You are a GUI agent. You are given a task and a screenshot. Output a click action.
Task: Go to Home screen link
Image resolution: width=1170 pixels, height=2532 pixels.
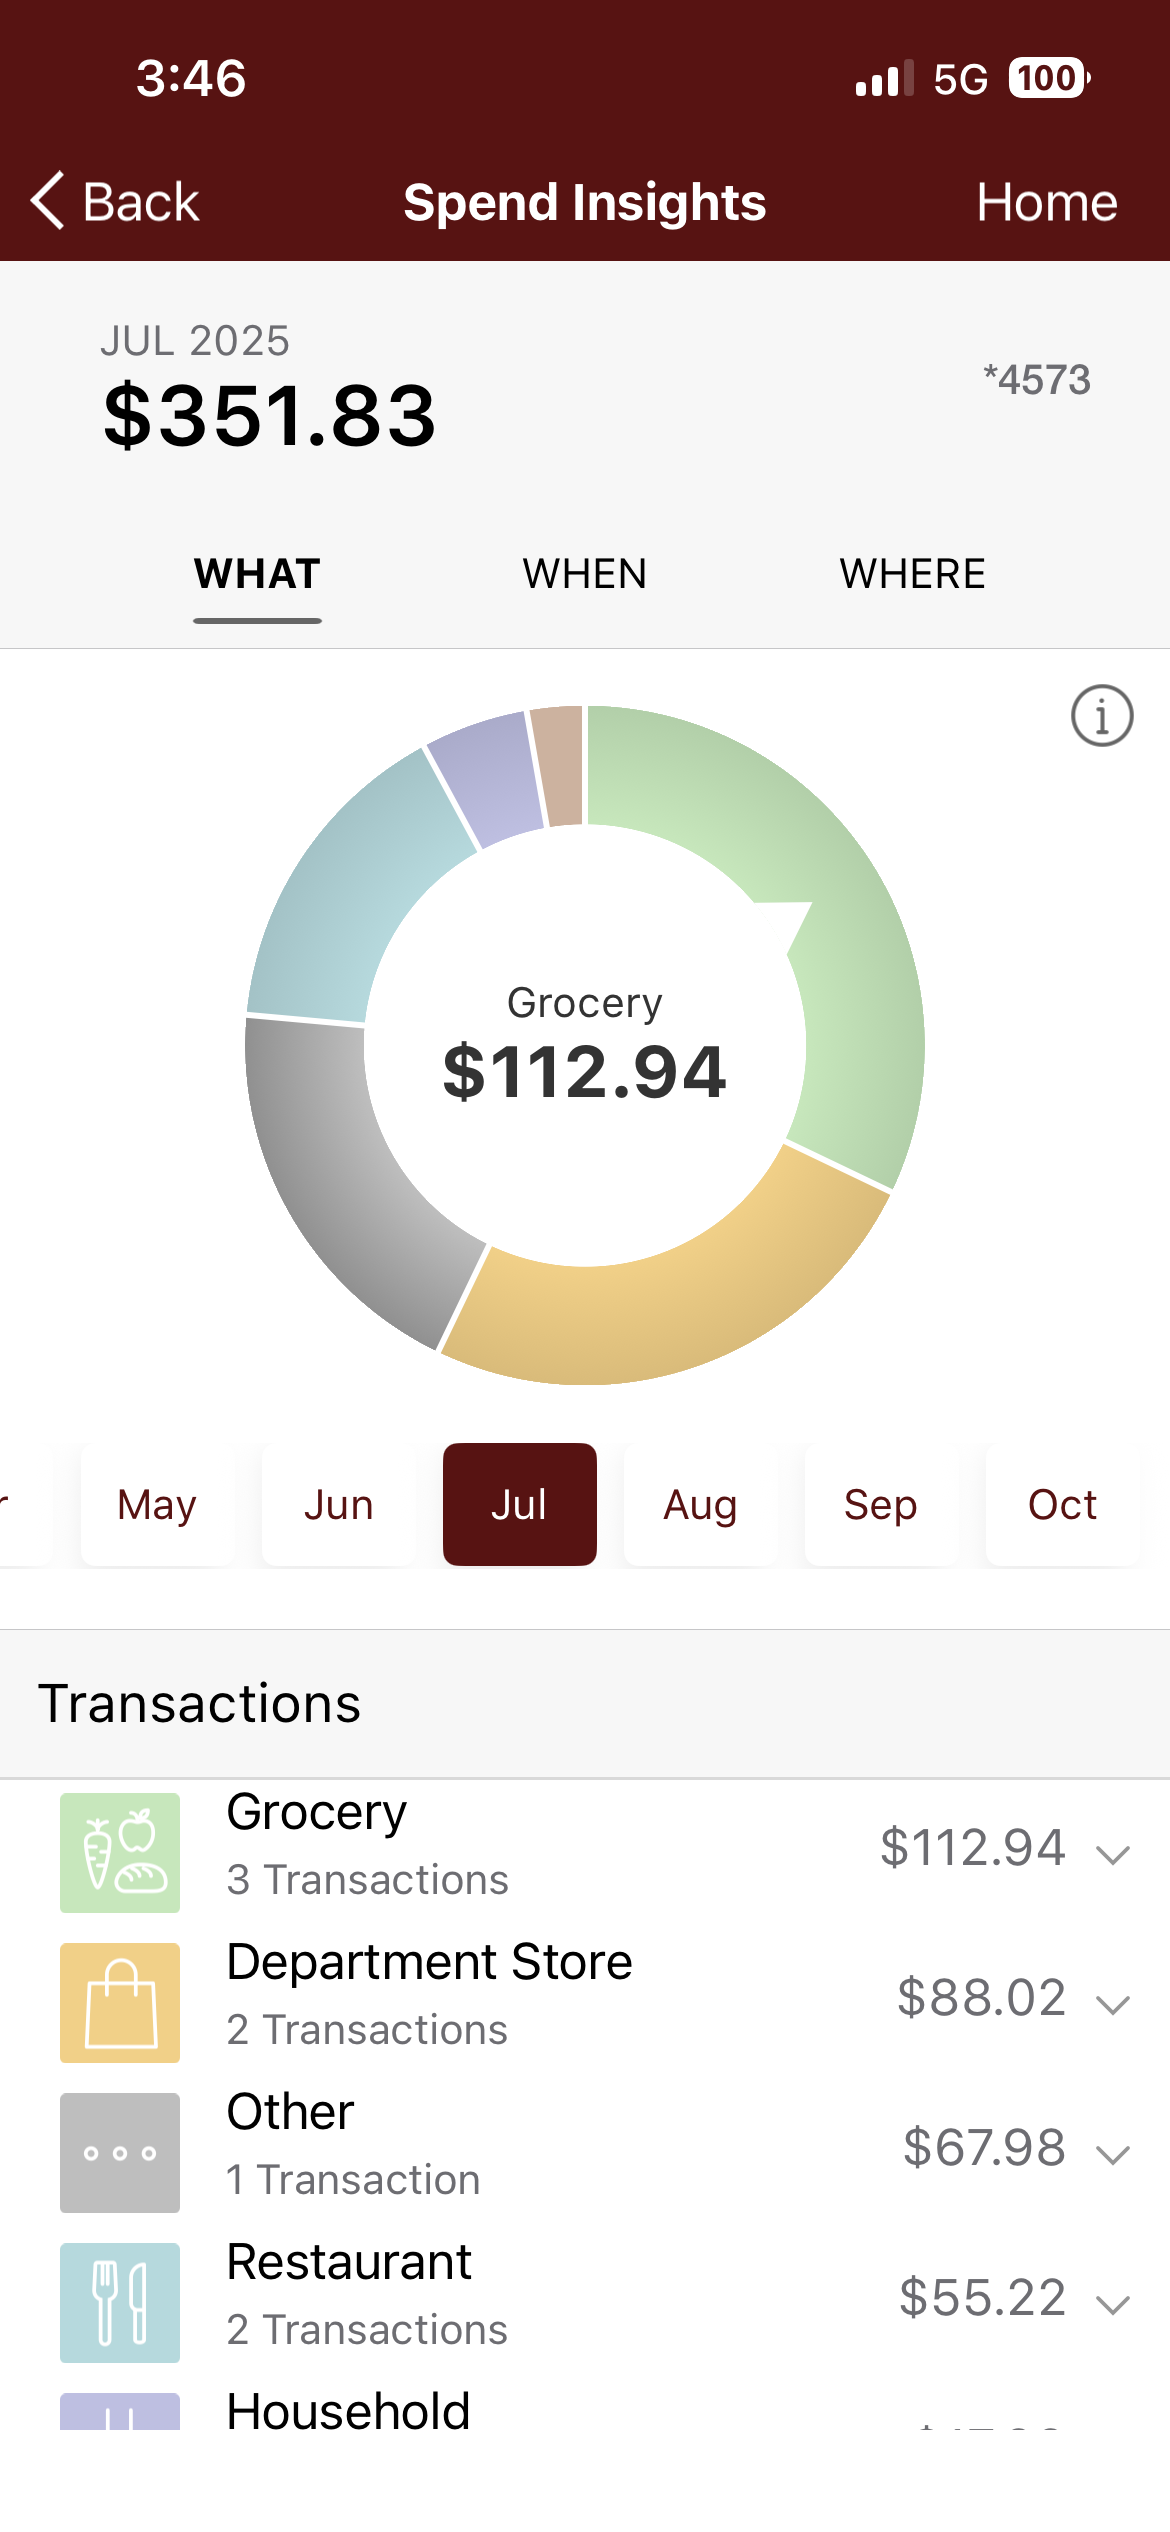coord(1046,202)
